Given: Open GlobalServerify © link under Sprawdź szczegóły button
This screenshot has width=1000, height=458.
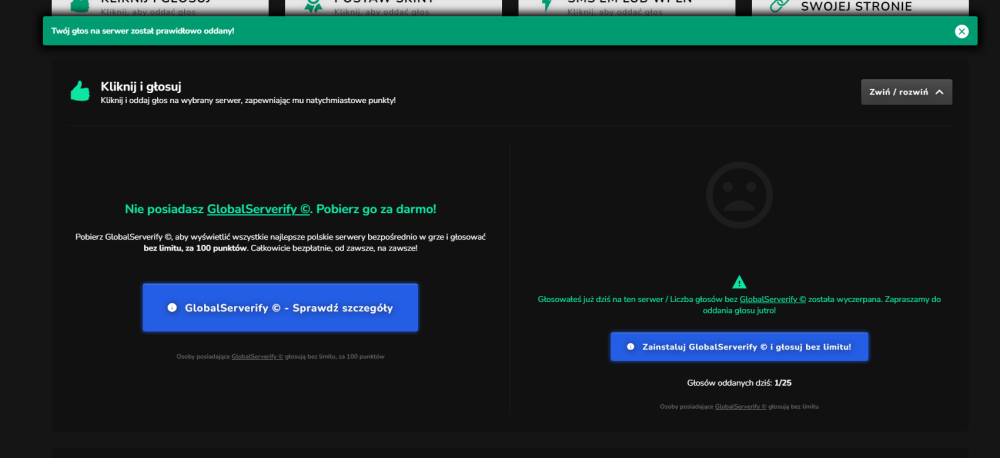Looking at the screenshot, I should 257,357.
